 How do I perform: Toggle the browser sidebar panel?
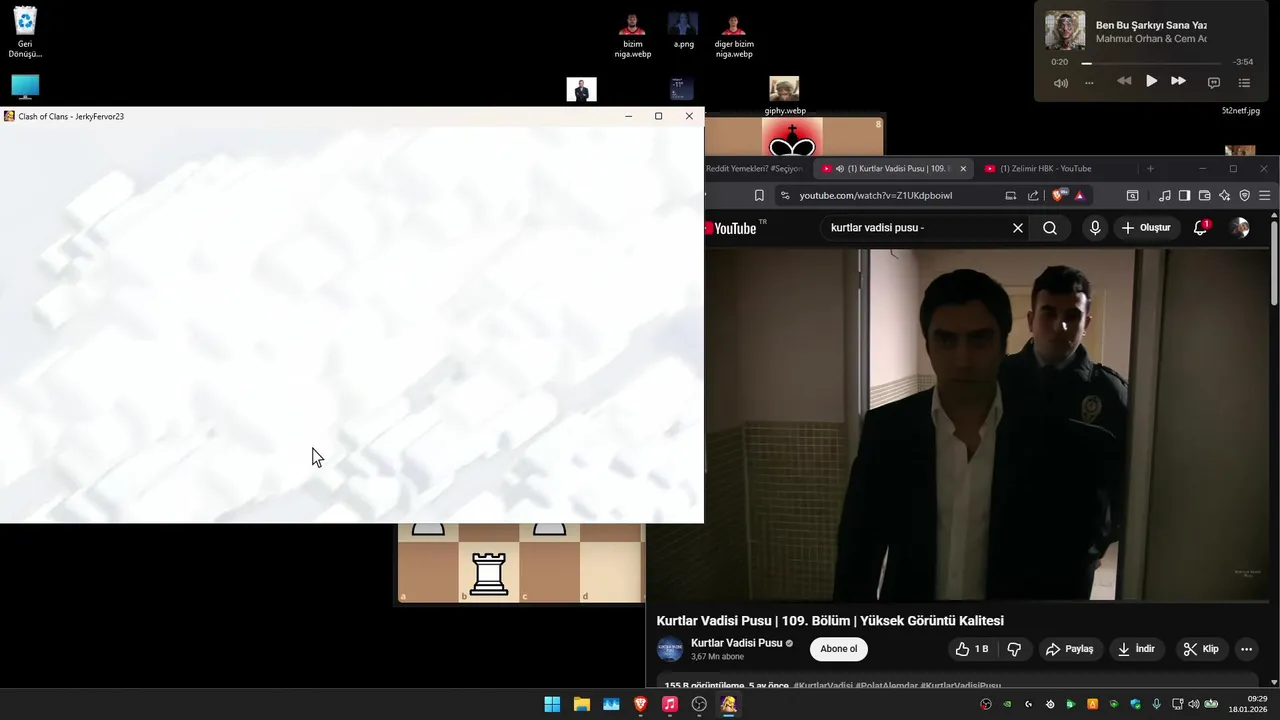1185,196
